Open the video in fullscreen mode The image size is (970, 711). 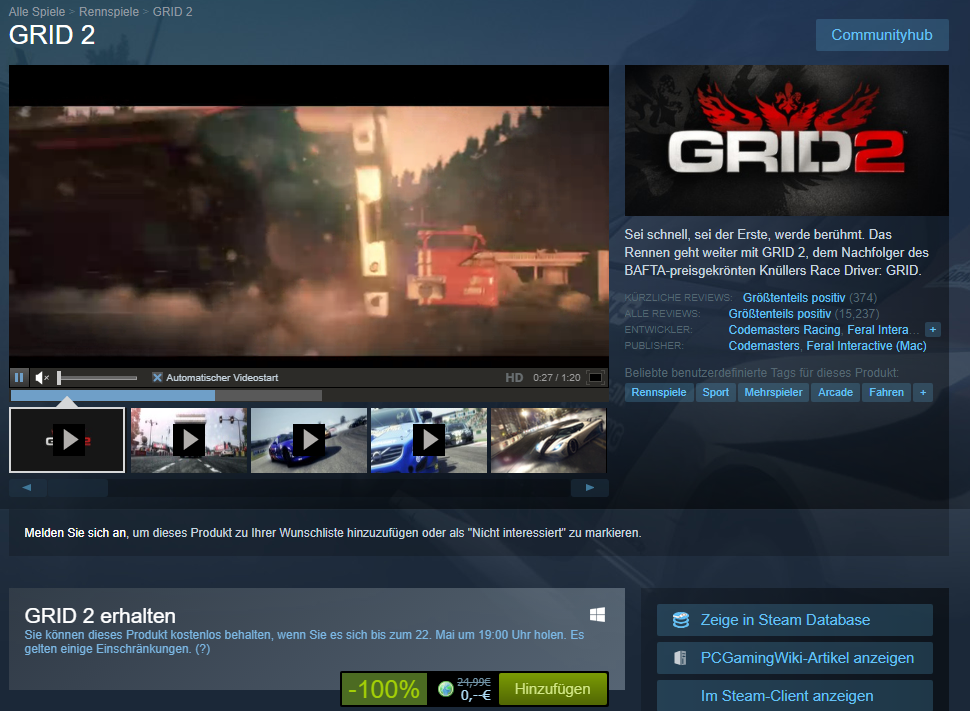[x=595, y=377]
